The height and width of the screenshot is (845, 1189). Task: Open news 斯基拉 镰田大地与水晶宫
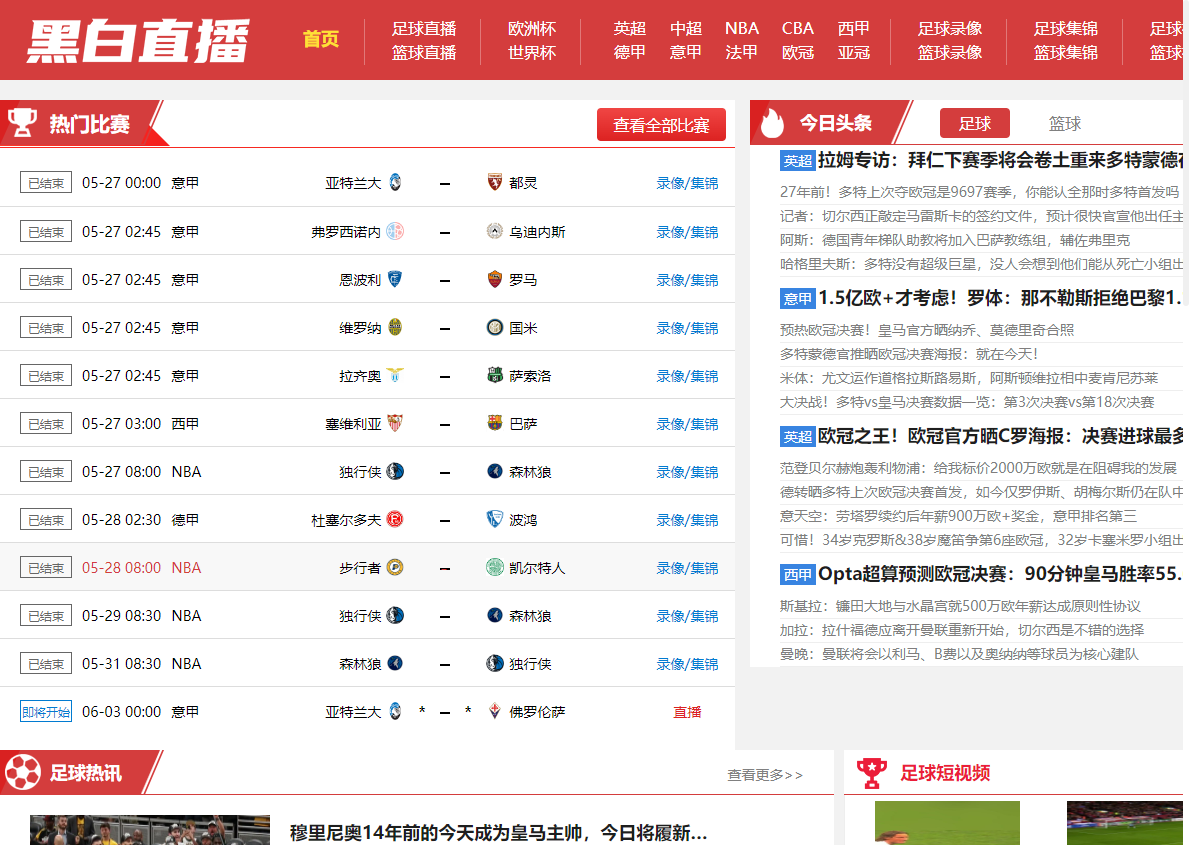tap(960, 606)
